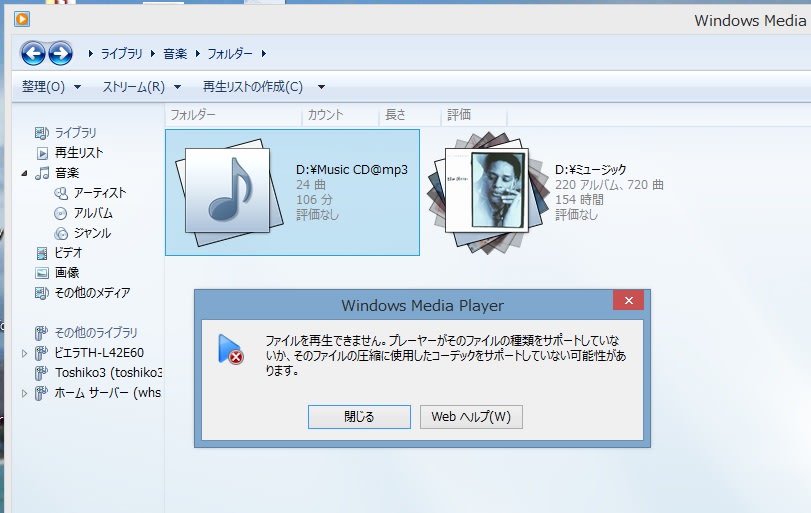Sort by the カウント column header
Image resolution: width=811 pixels, height=513 pixels.
[x=340, y=115]
